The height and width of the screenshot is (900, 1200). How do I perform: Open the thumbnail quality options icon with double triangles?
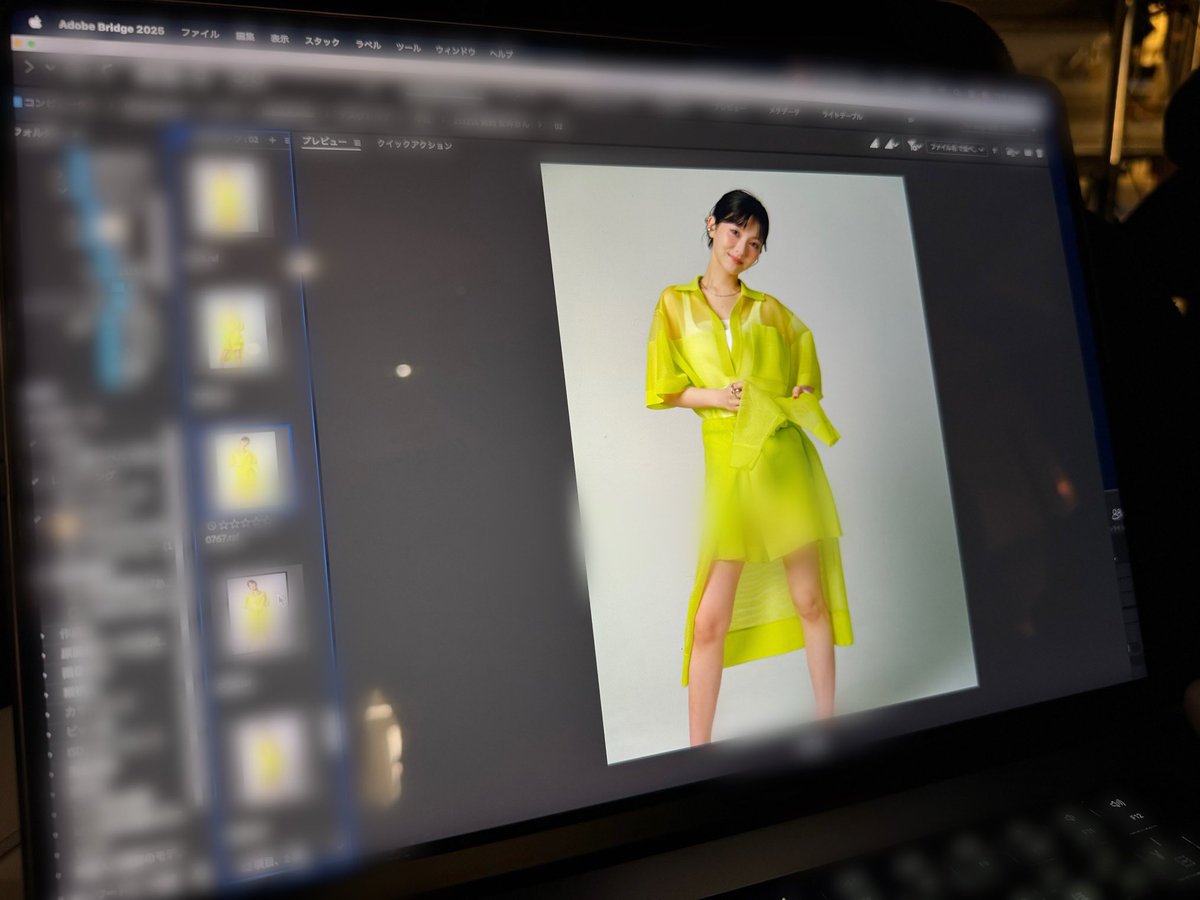pyautogui.click(x=889, y=145)
